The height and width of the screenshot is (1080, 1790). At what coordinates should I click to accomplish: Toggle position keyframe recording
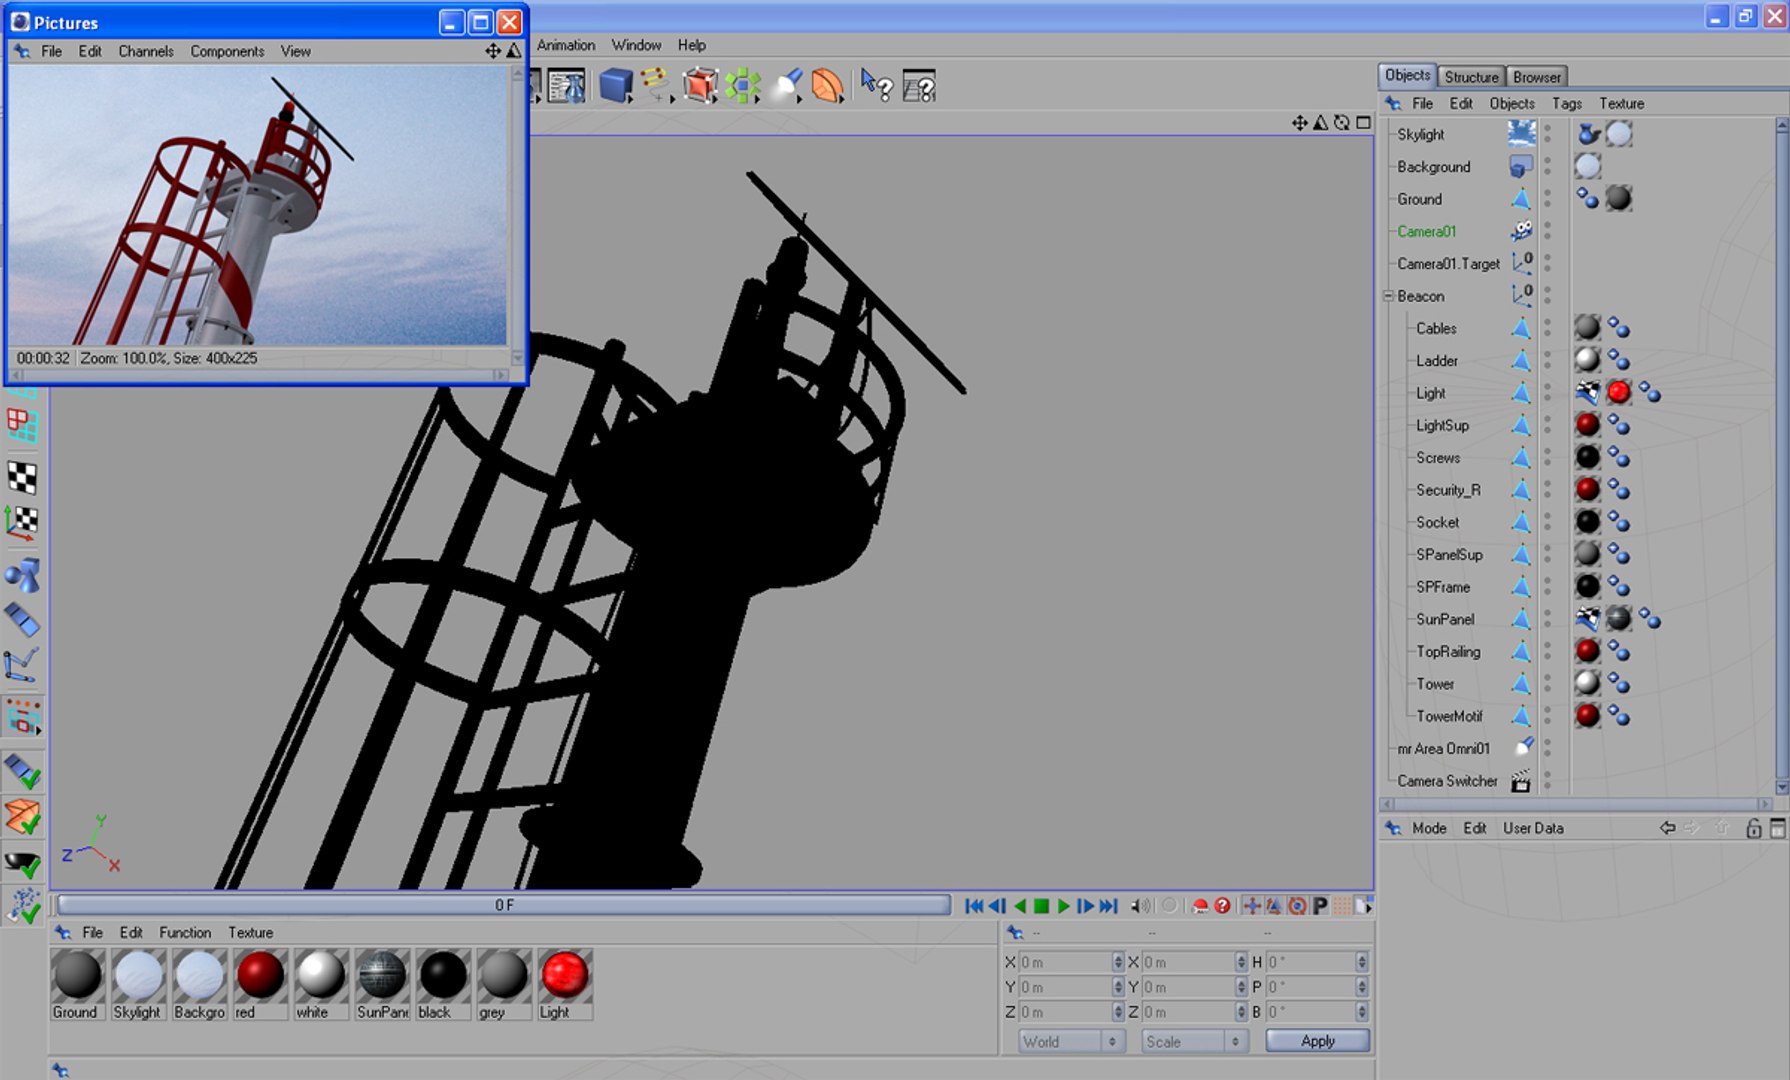1251,906
